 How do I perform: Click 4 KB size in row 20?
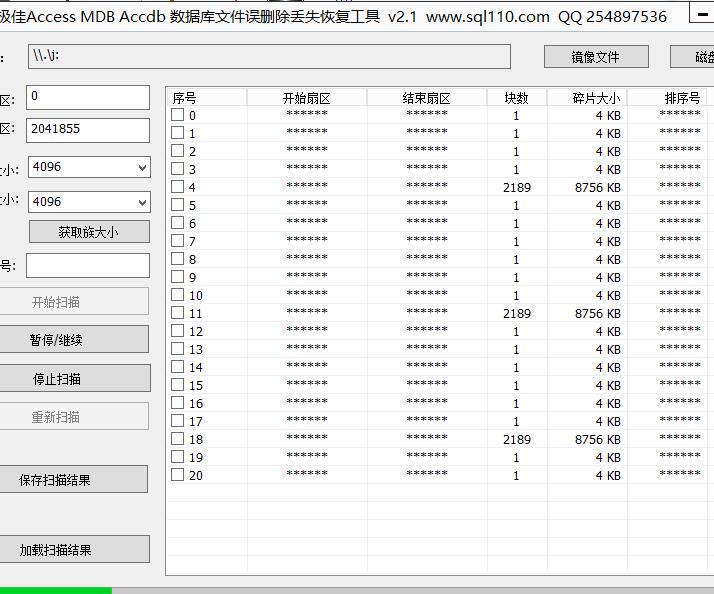point(608,476)
